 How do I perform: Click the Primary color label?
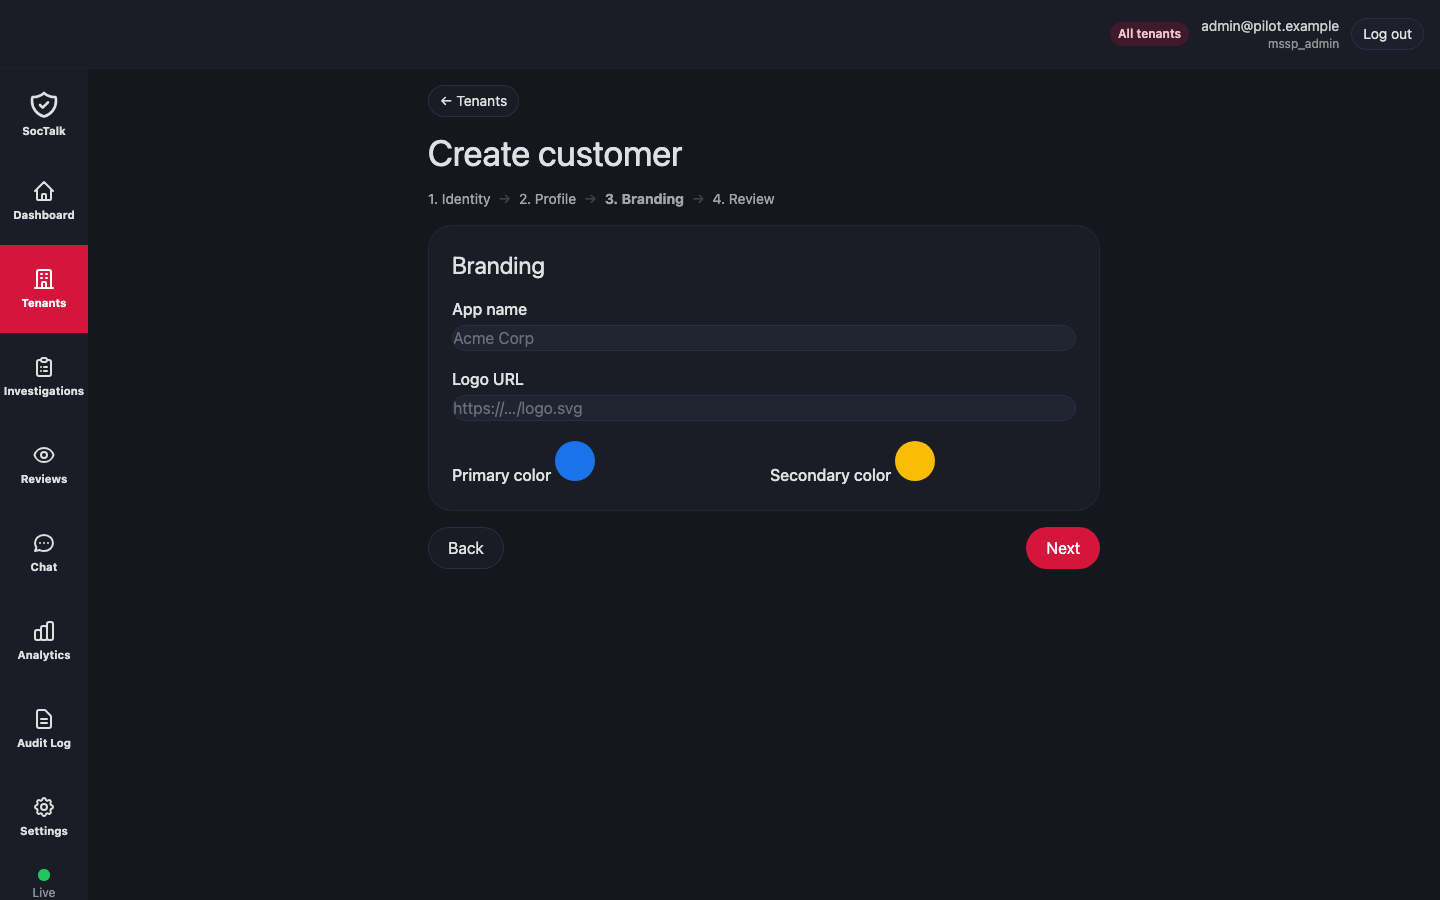(501, 475)
